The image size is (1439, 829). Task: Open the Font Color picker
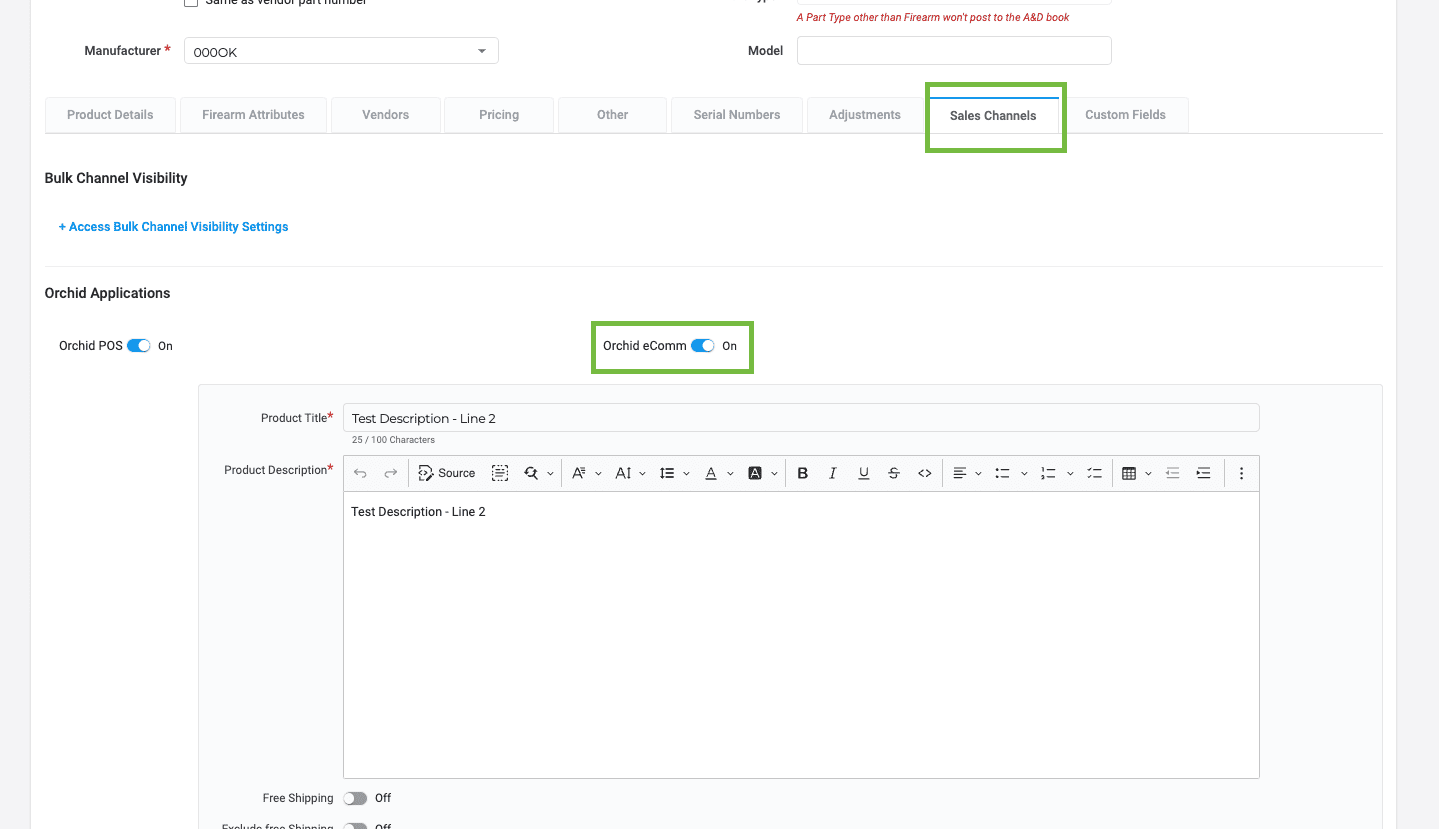(711, 473)
